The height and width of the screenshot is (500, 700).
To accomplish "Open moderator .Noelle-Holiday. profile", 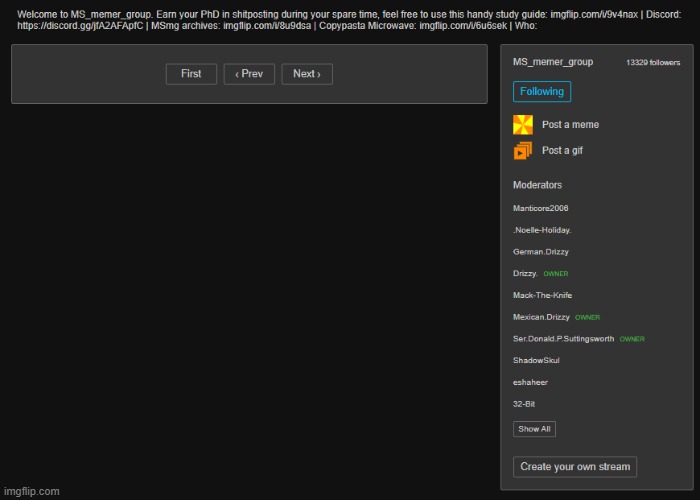I will (542, 230).
